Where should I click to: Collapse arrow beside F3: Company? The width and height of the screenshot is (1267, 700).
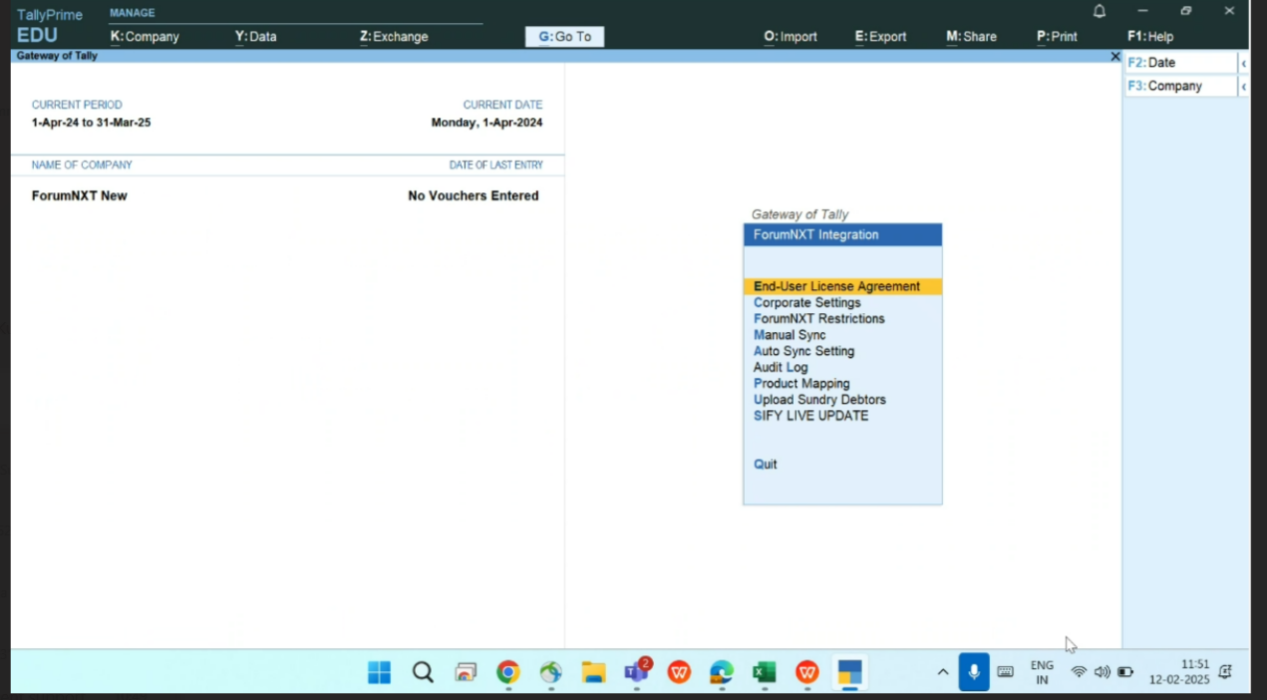(x=1243, y=87)
